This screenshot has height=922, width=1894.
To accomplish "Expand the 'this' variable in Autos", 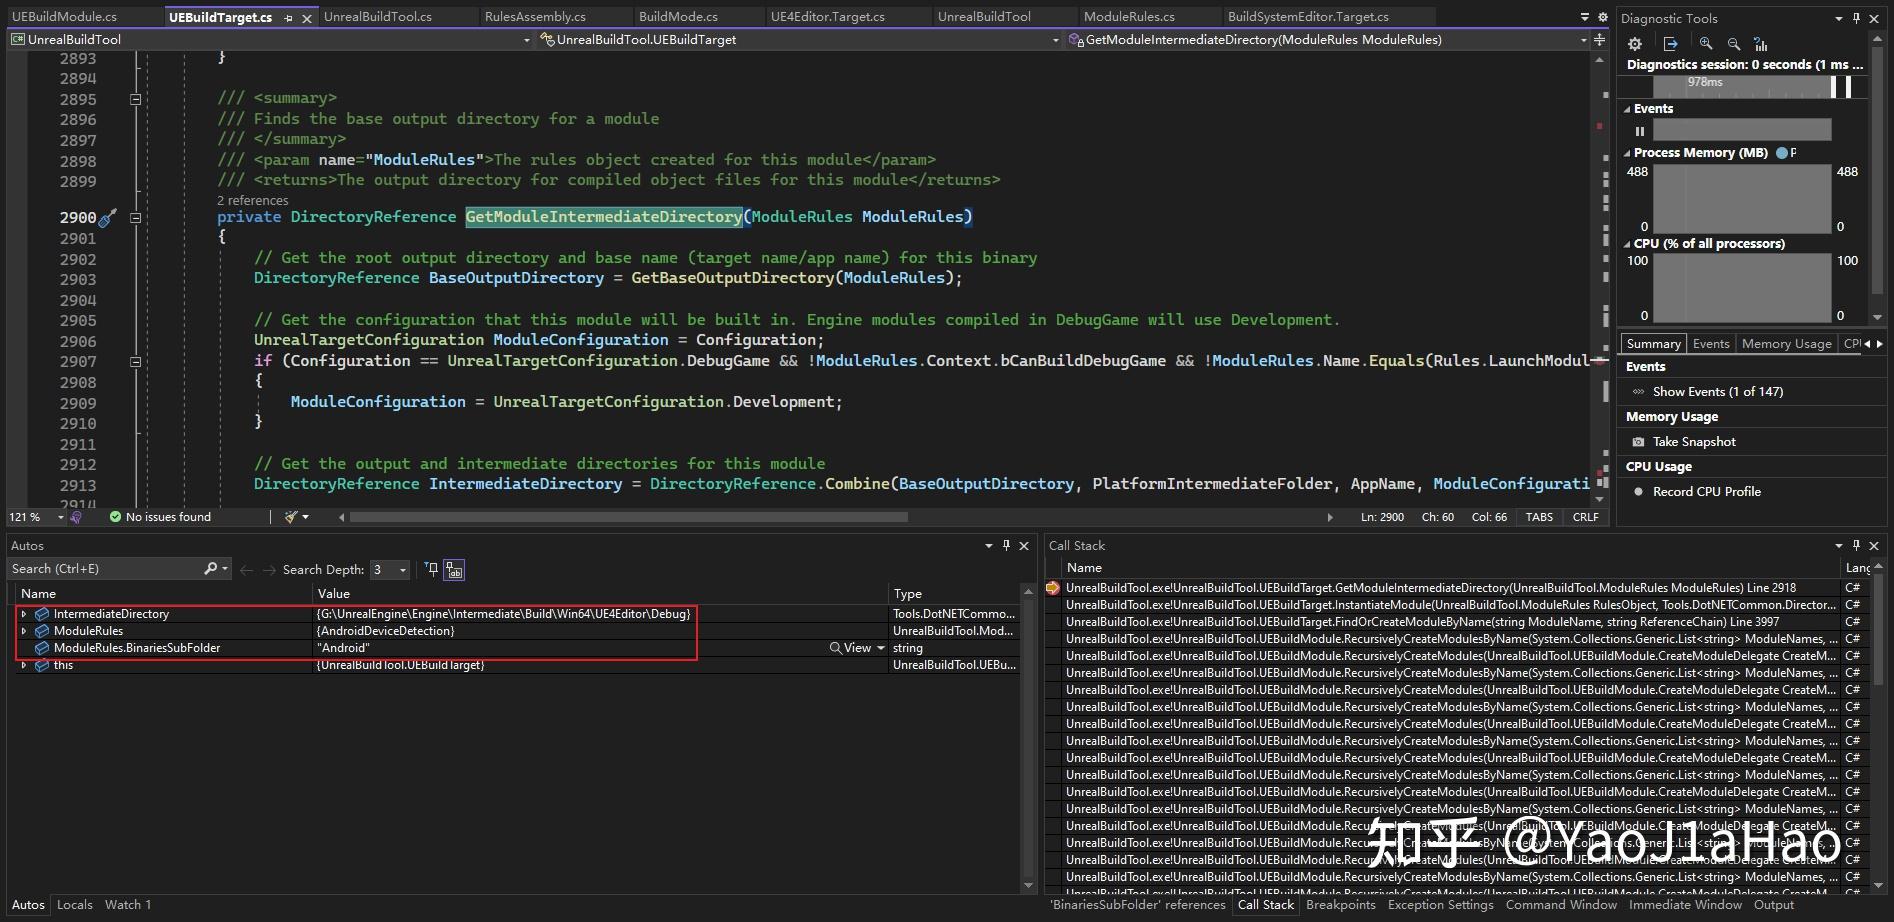I will 24,664.
